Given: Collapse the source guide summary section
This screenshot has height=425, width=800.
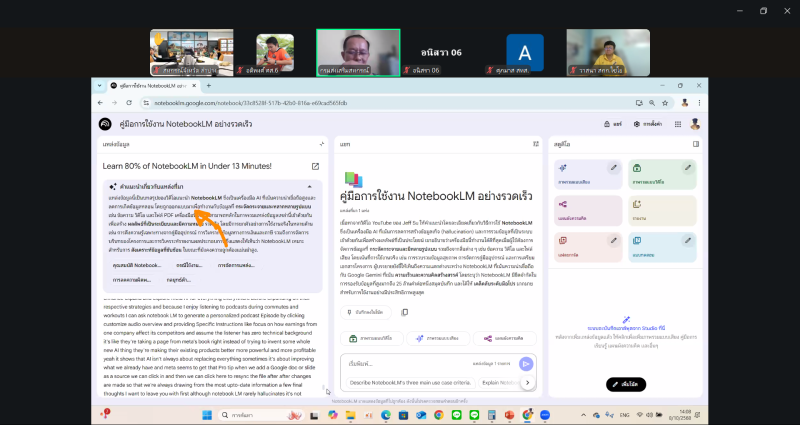Looking at the screenshot, I should click(309, 187).
